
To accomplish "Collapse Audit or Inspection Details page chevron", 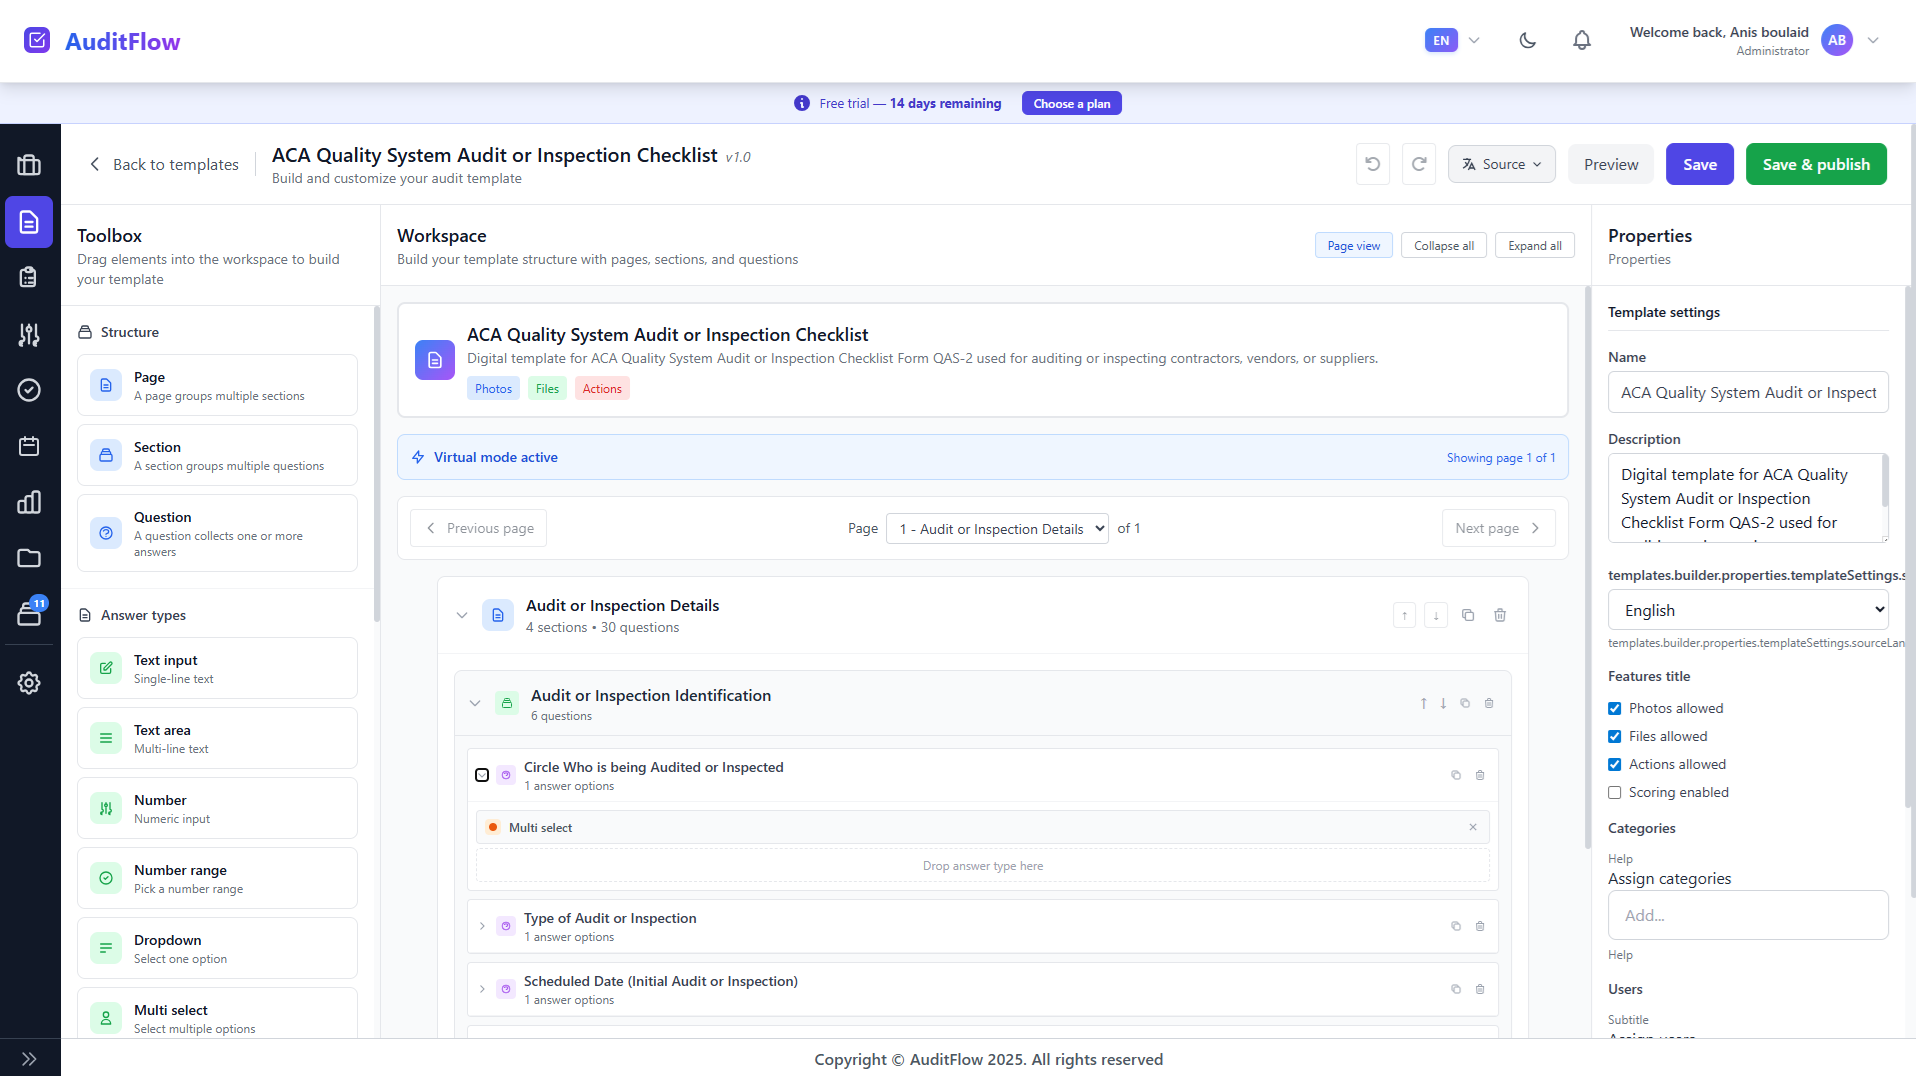I will click(462, 615).
